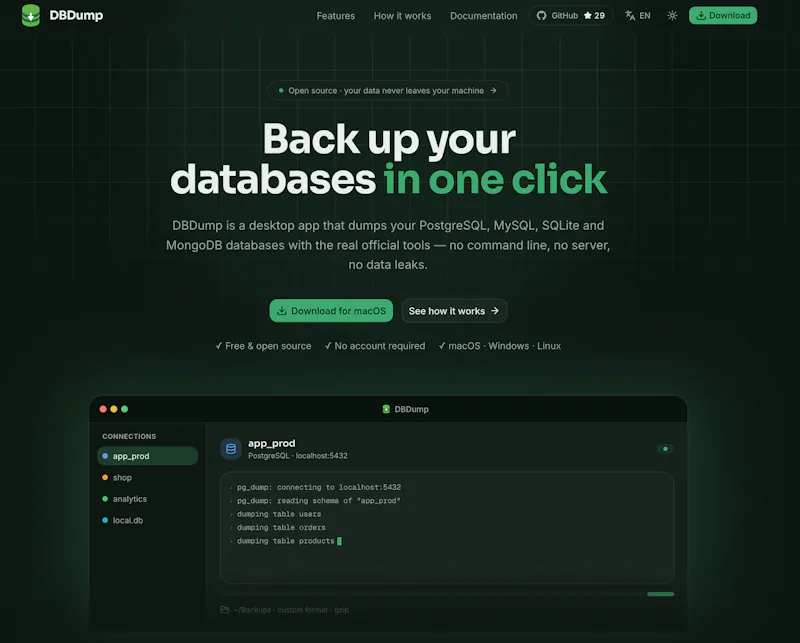
Task: Click the yellow minimize dot in DBDump mockup
Action: click(114, 409)
